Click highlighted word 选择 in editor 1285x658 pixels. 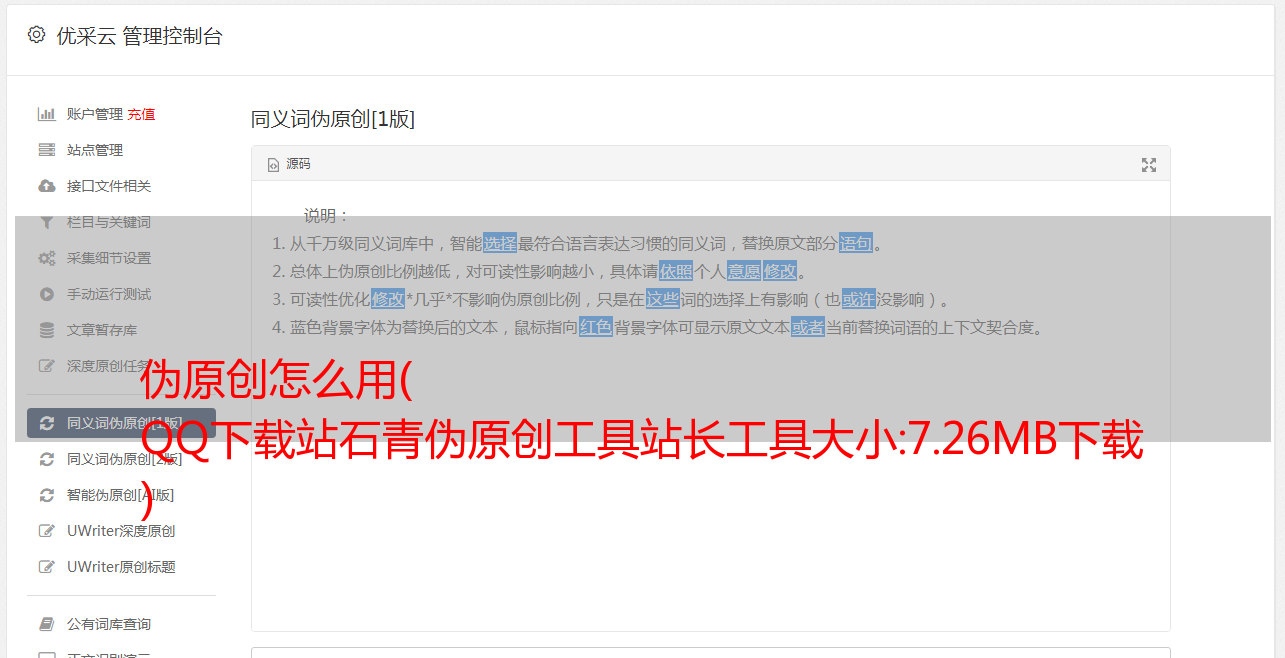click(x=500, y=243)
